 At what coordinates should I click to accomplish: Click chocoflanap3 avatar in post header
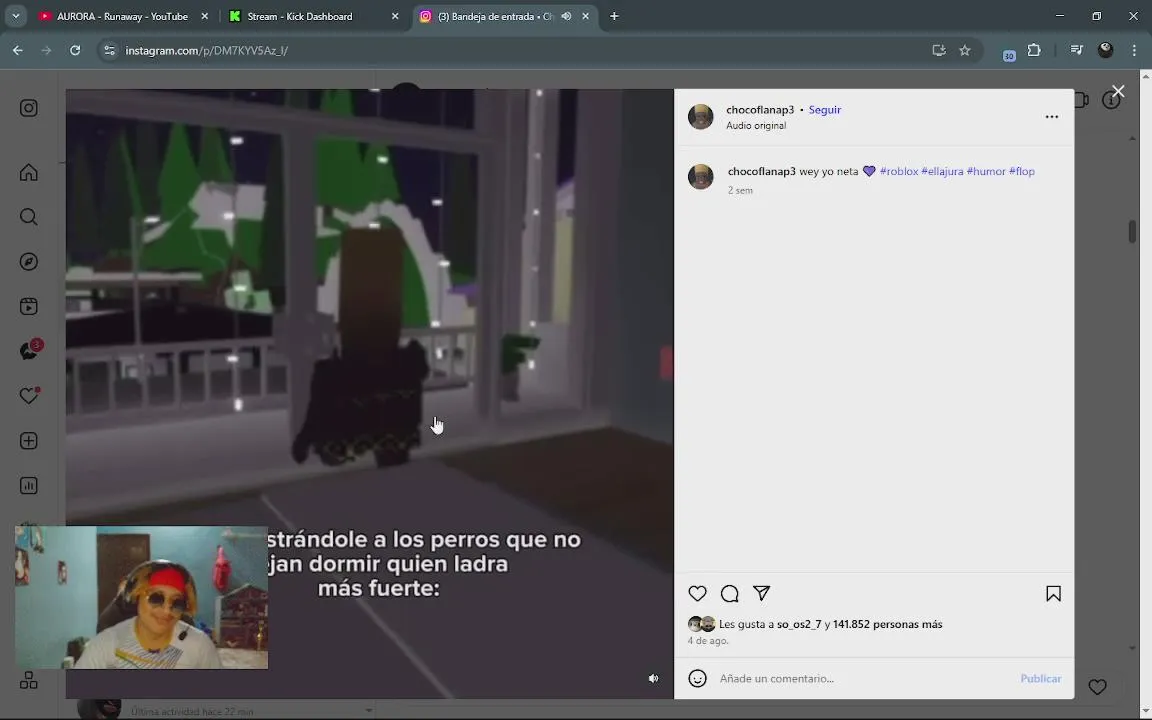(x=700, y=117)
